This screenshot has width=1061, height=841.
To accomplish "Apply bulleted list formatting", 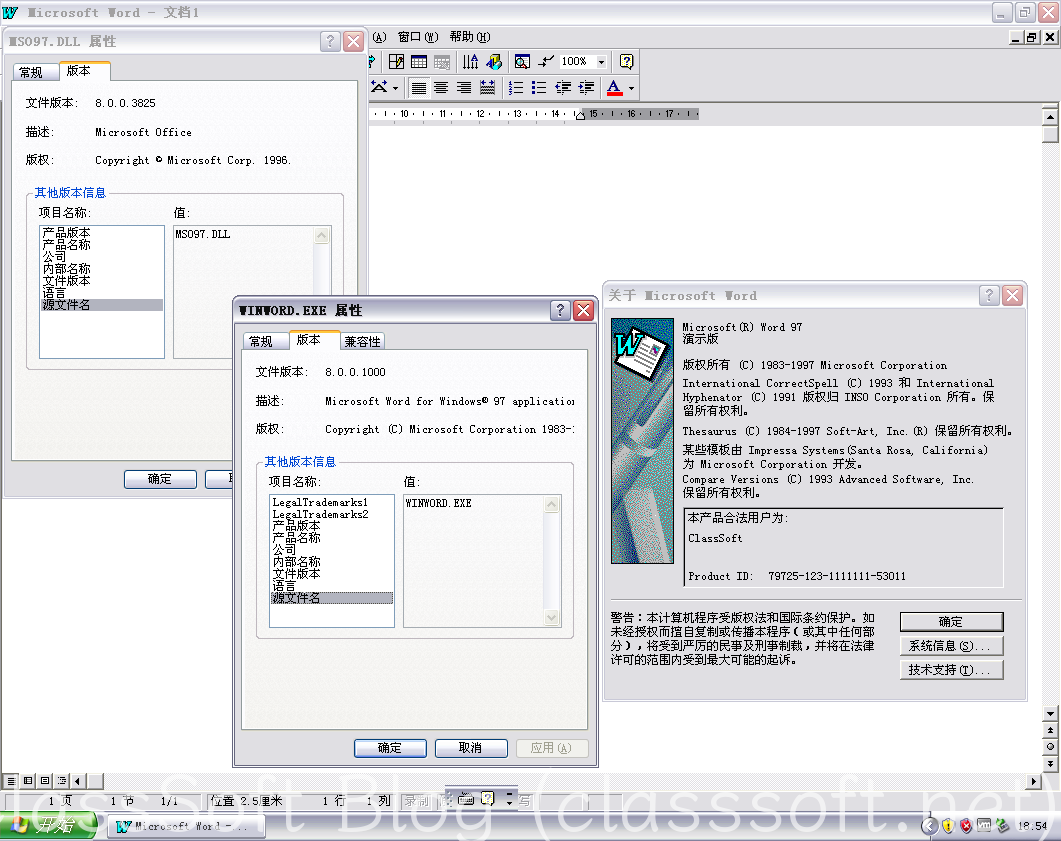I will 539,88.
